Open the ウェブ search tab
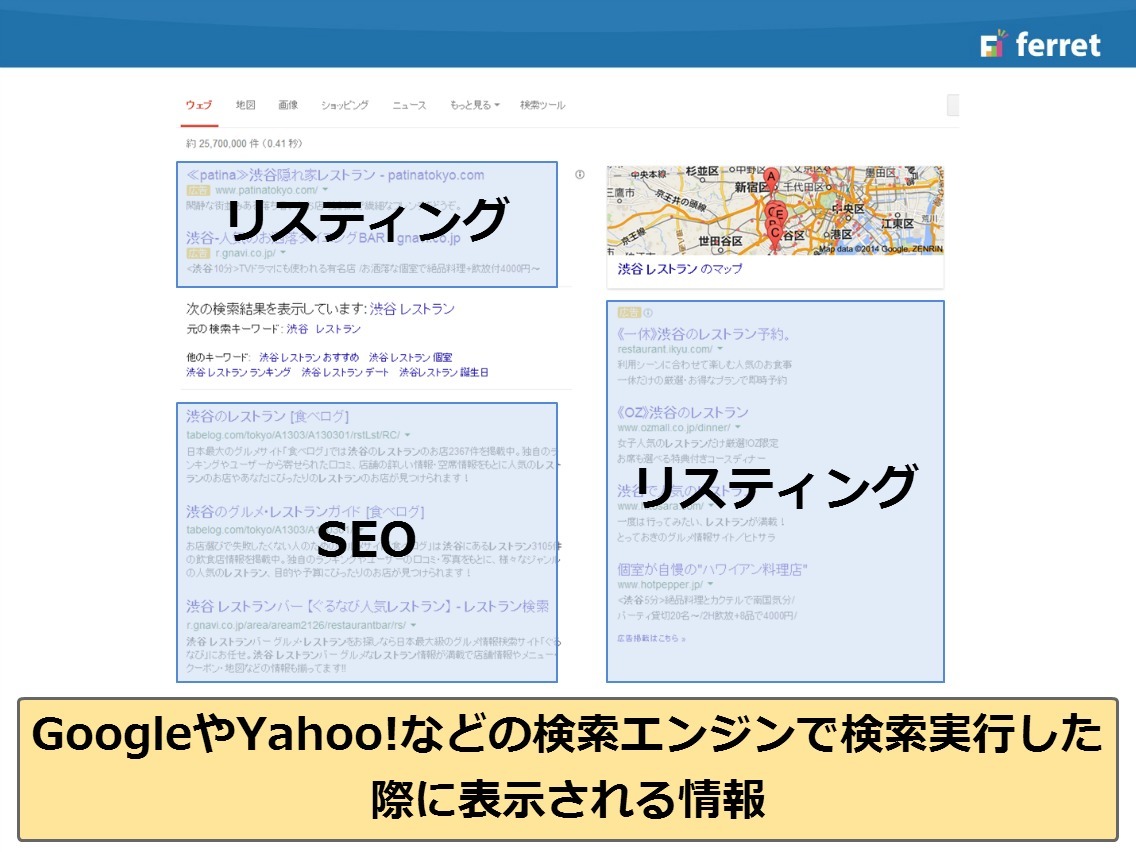The image size is (1136, 852). [199, 105]
